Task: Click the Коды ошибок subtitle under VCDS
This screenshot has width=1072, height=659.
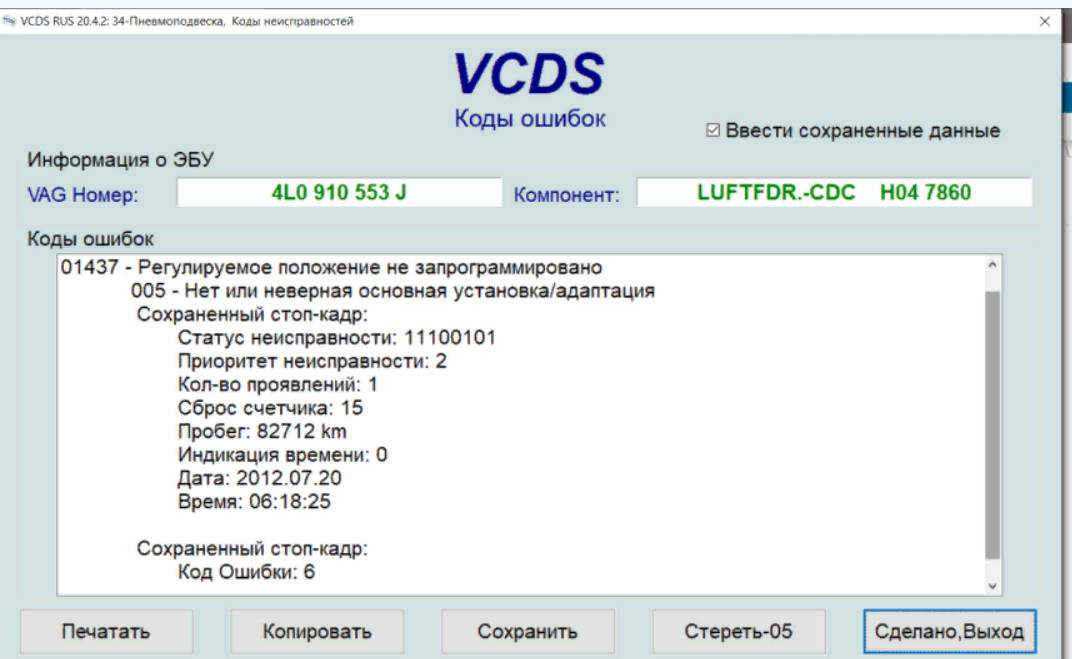Action: point(530,118)
